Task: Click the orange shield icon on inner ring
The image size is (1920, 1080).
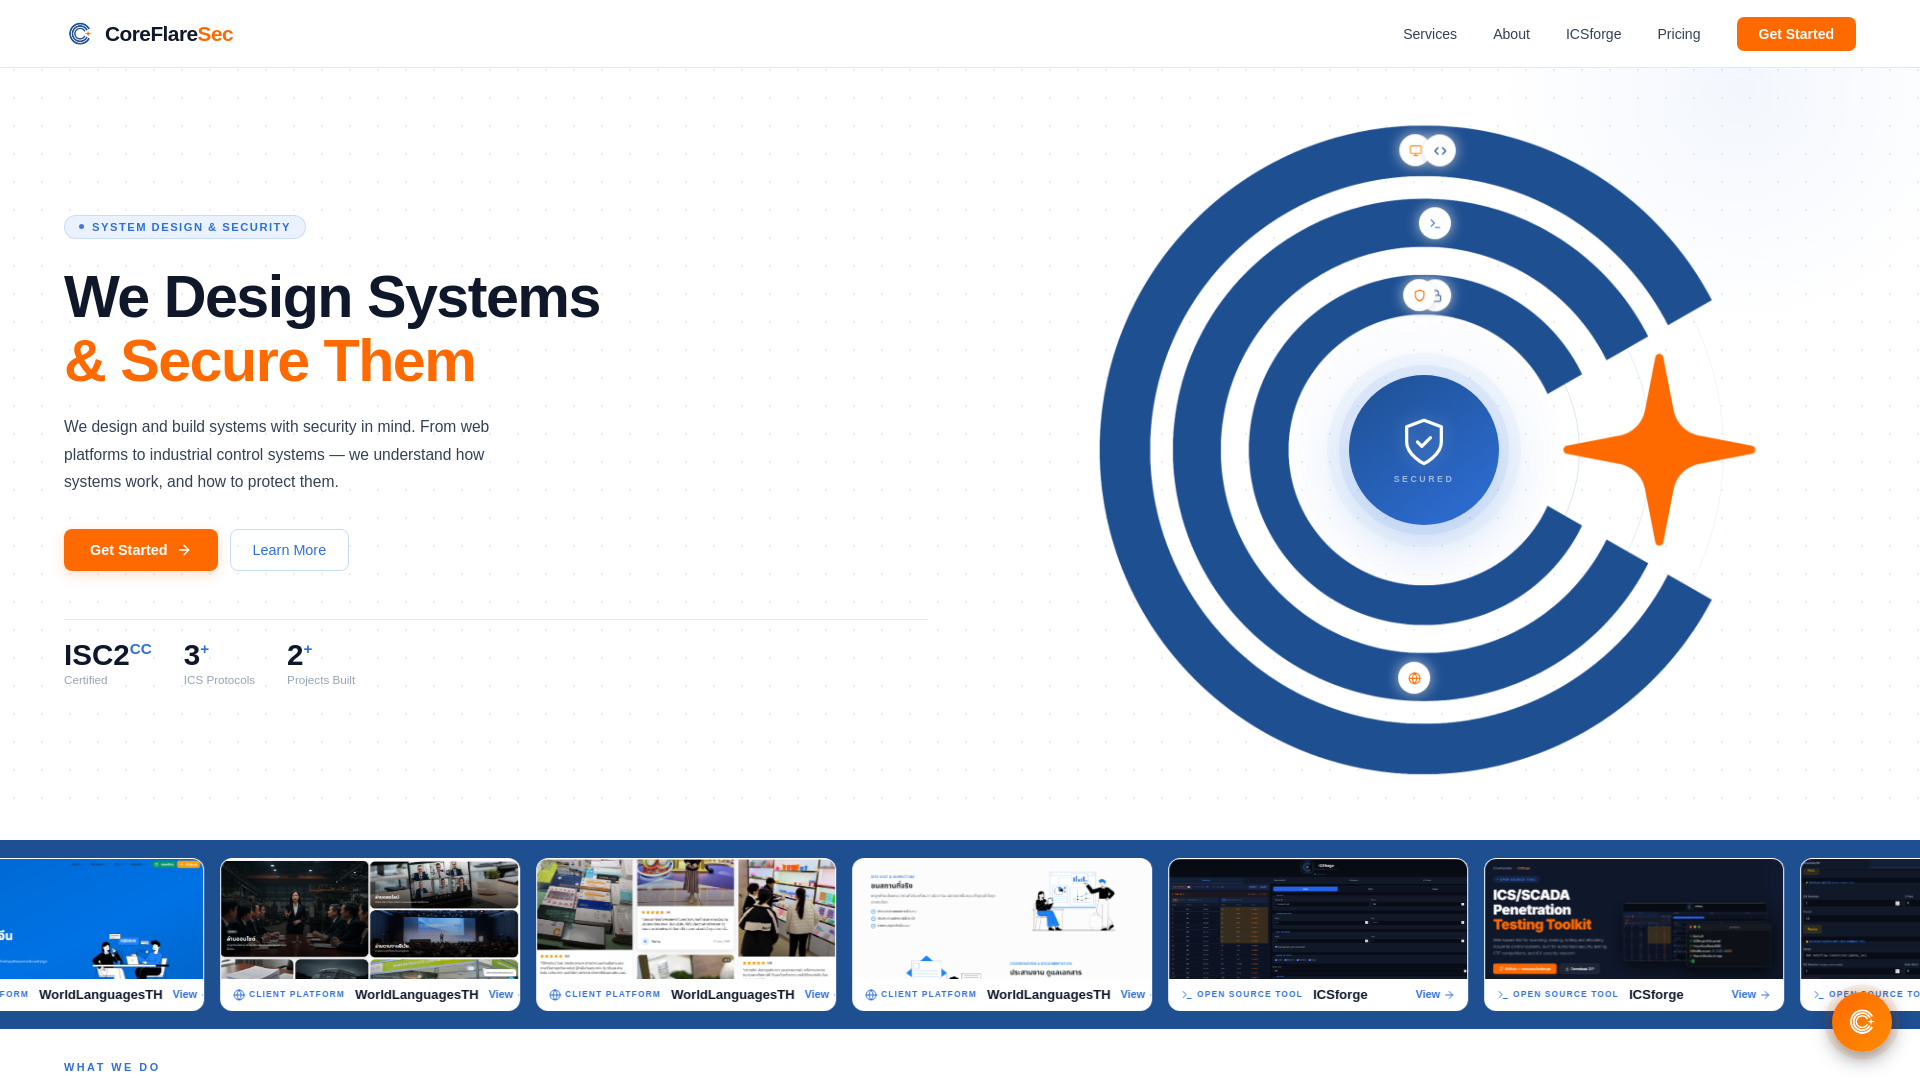Action: [1418, 295]
